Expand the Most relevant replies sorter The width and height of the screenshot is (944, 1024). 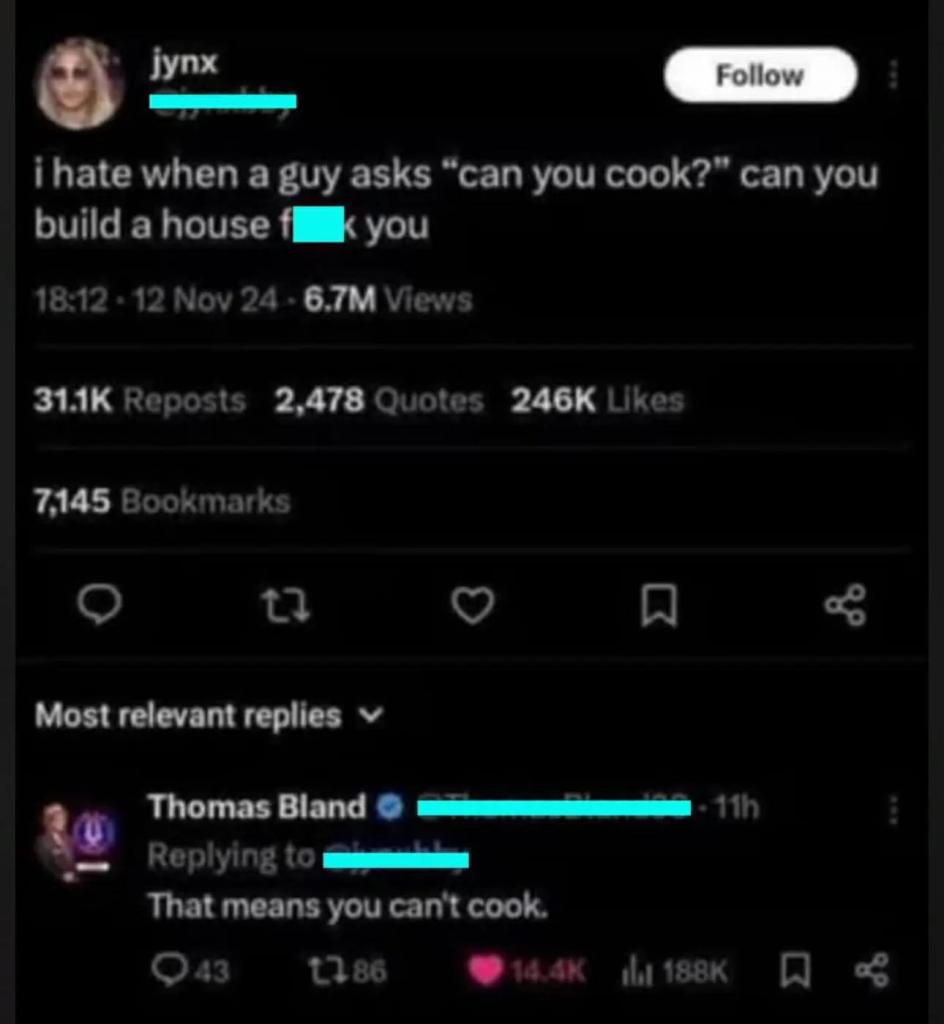[x=210, y=715]
